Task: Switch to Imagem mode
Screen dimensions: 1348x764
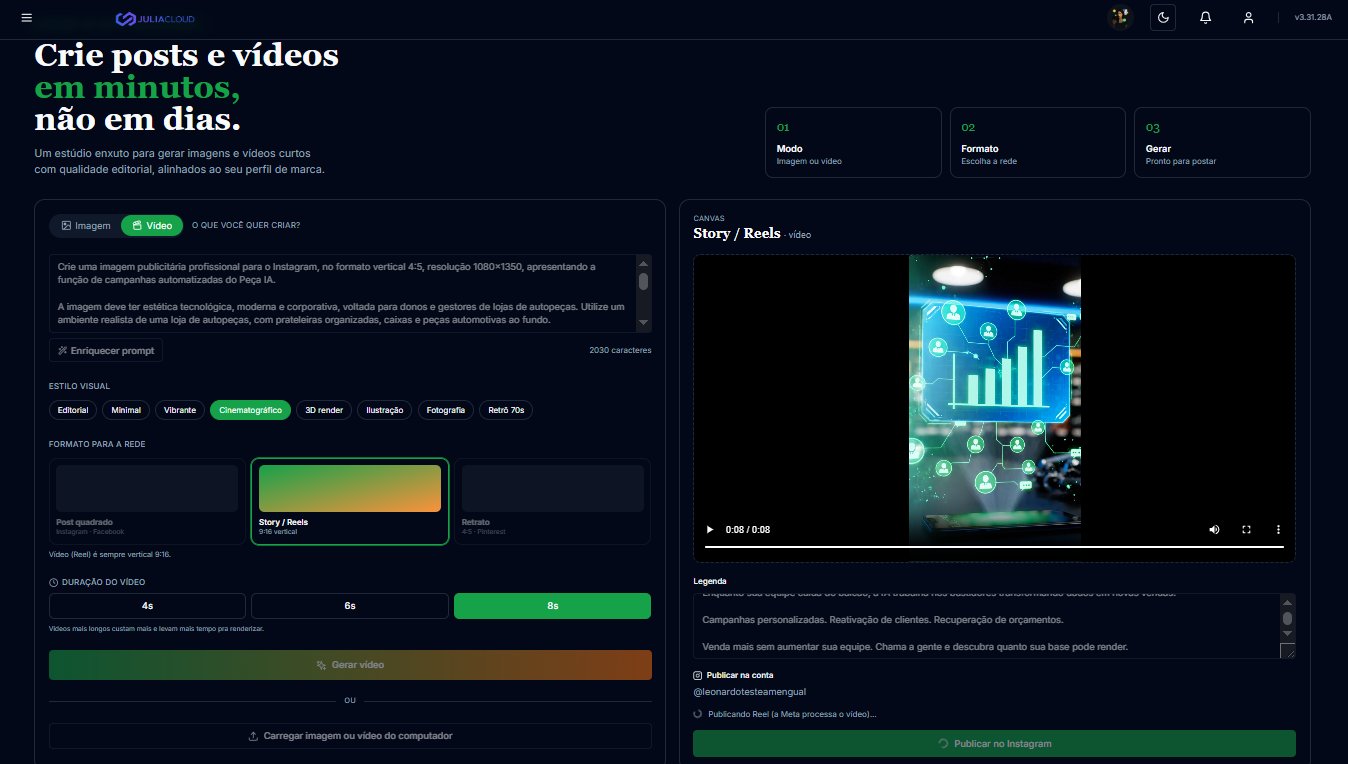Action: [x=86, y=225]
